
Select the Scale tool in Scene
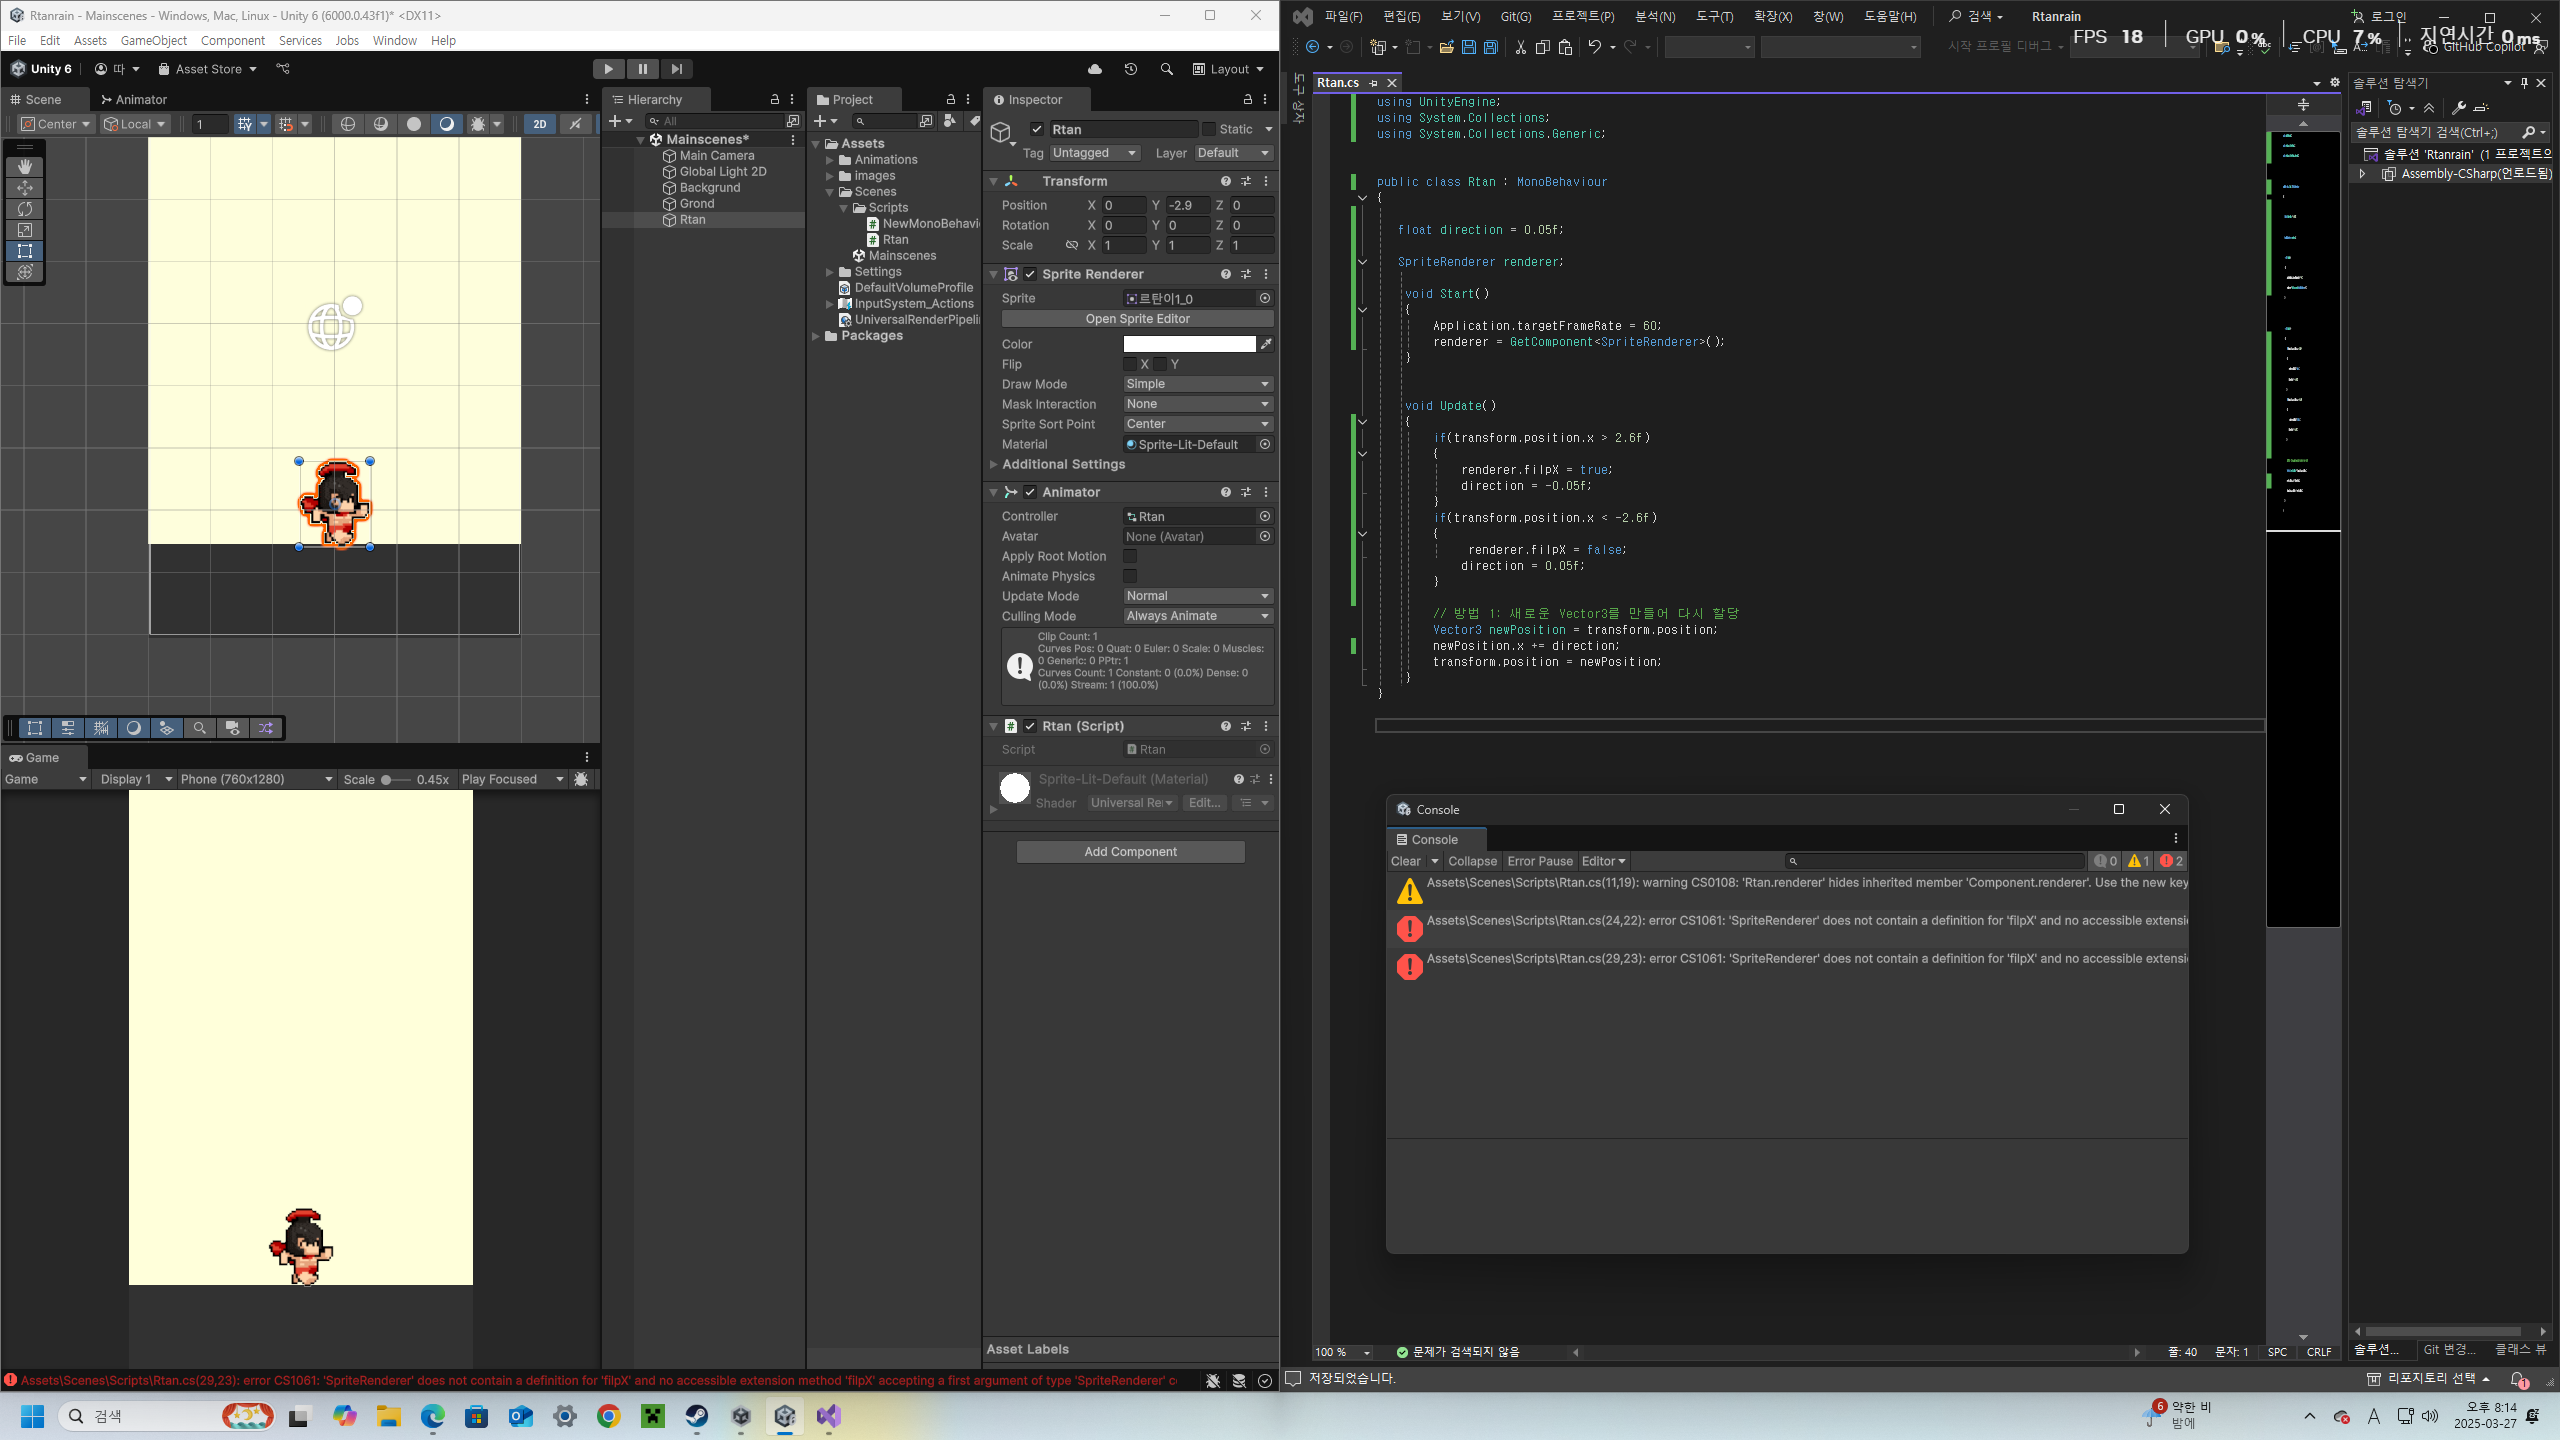(25, 230)
